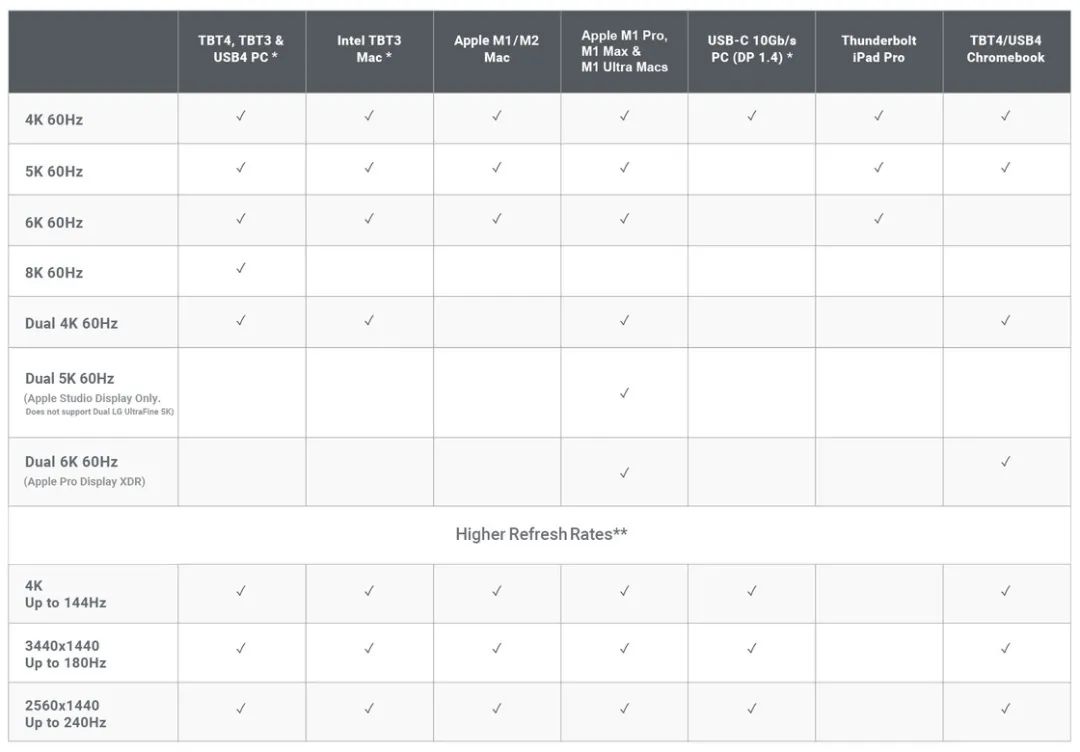This screenshot has width=1080, height=752.
Task: Click the checkmark in the 8K 60Hz row
Action: (x=241, y=269)
